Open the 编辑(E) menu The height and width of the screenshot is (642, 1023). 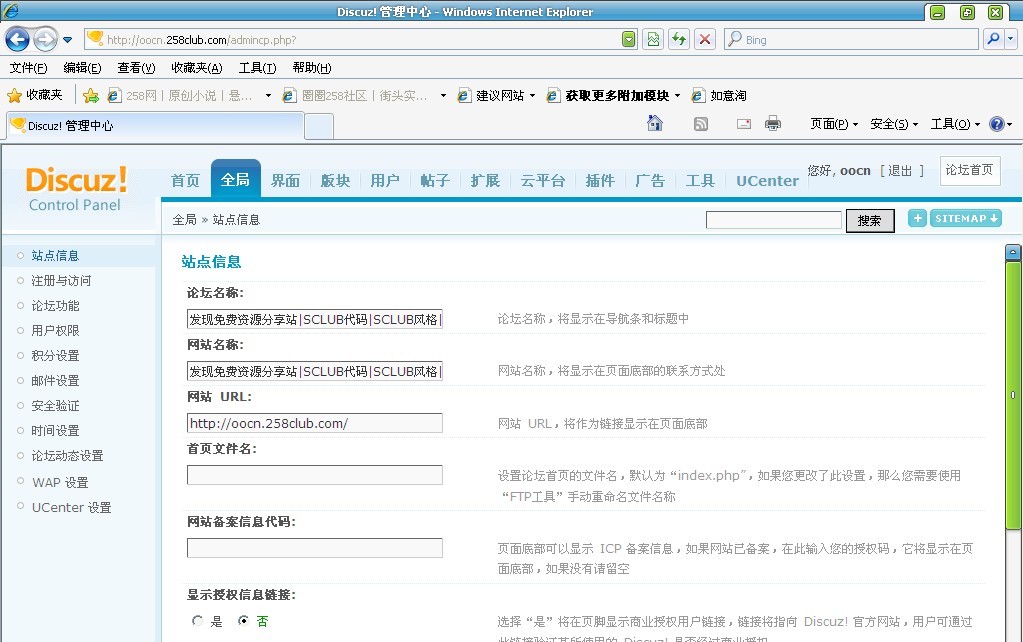[82, 68]
